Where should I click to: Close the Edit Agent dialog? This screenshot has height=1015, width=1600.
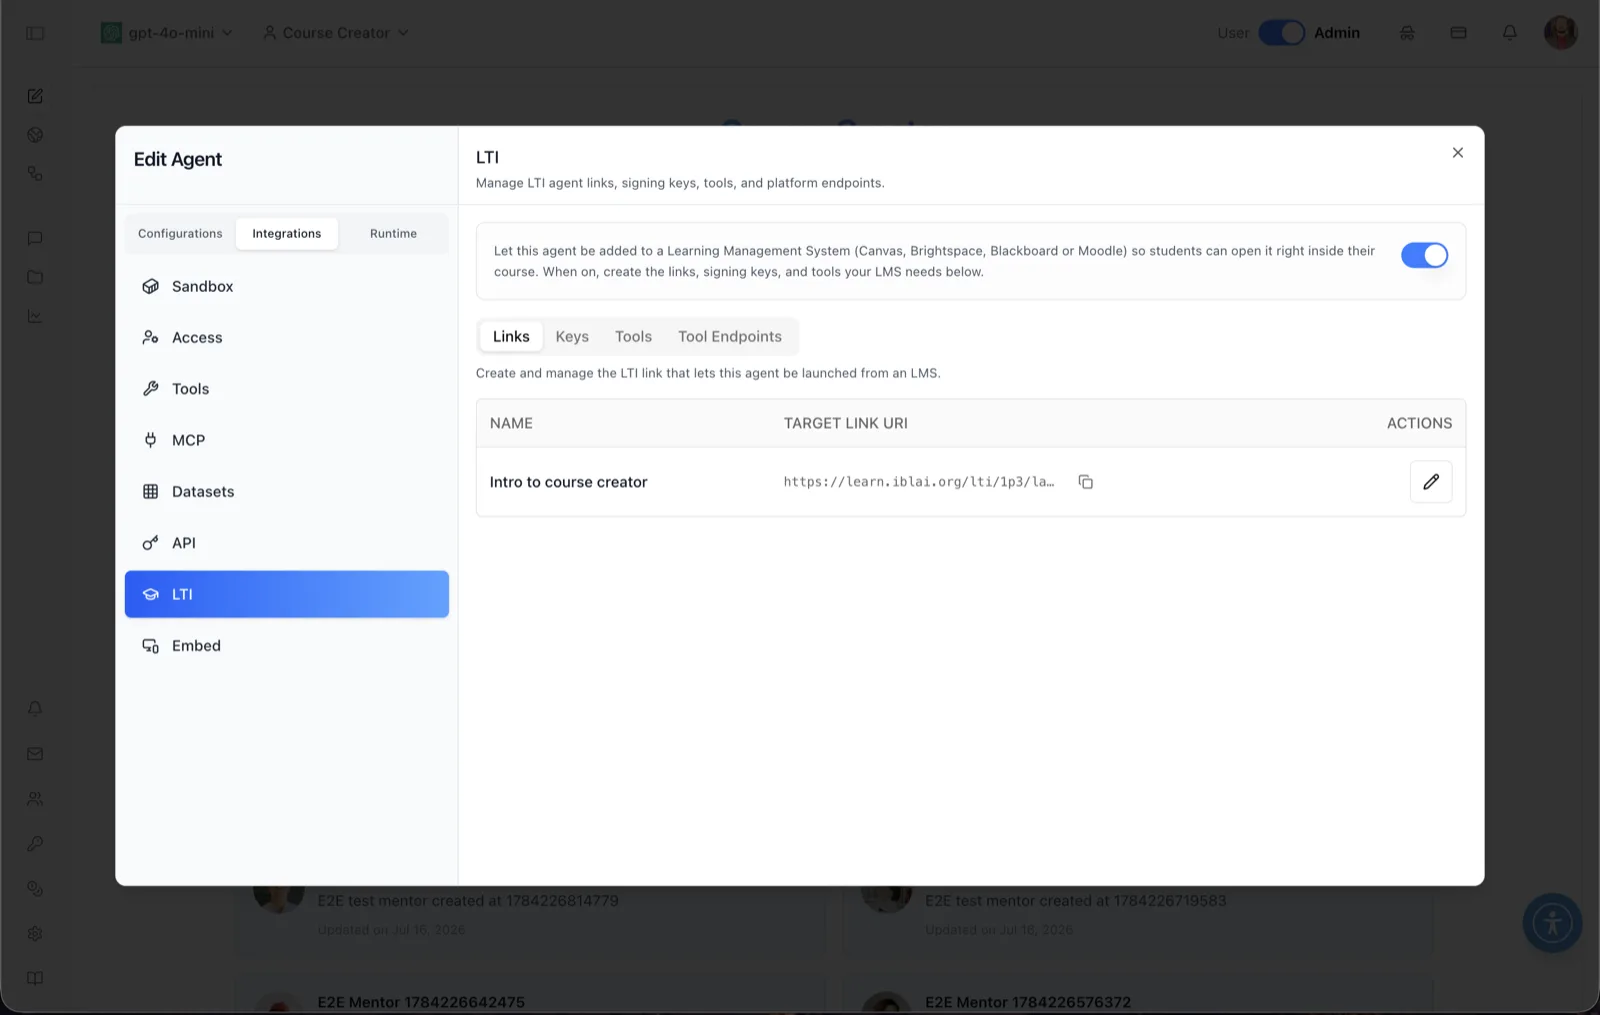tap(1457, 153)
